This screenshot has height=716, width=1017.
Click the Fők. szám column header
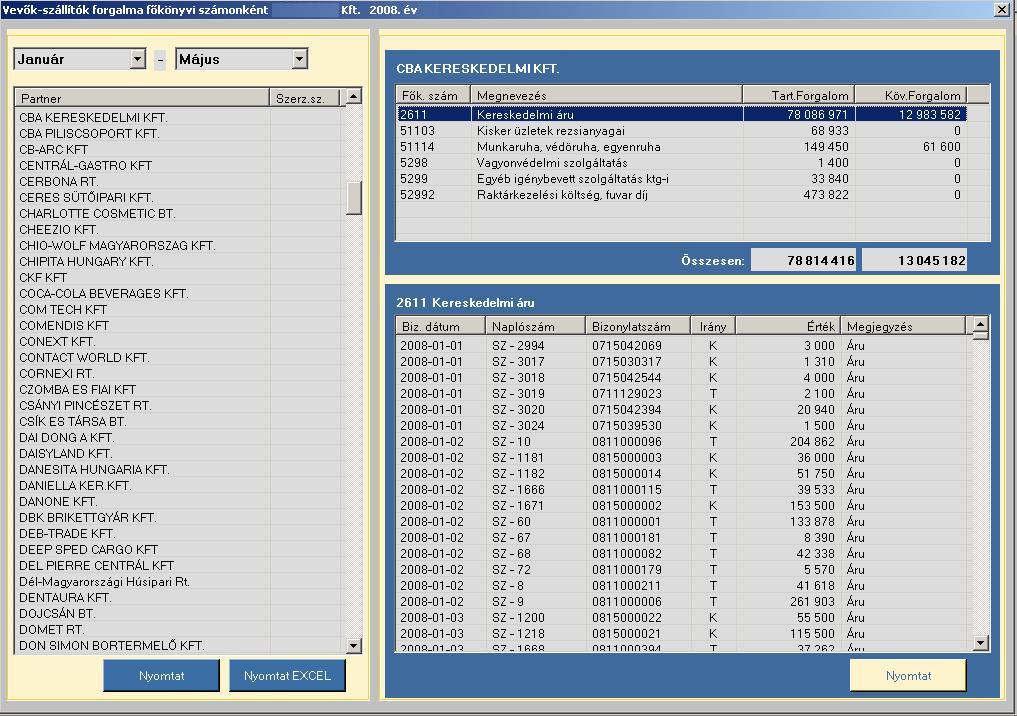pyautogui.click(x=433, y=95)
